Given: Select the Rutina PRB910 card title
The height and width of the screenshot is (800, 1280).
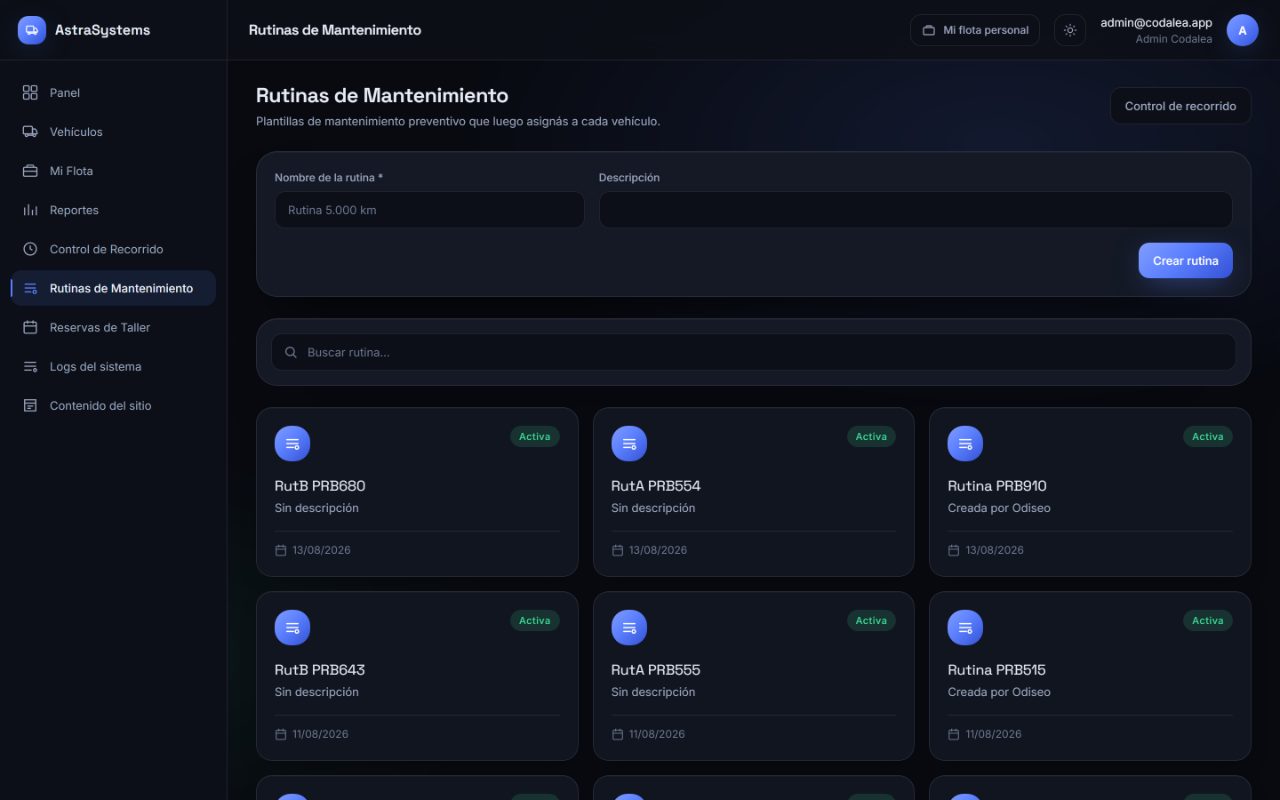Looking at the screenshot, I should [x=997, y=486].
